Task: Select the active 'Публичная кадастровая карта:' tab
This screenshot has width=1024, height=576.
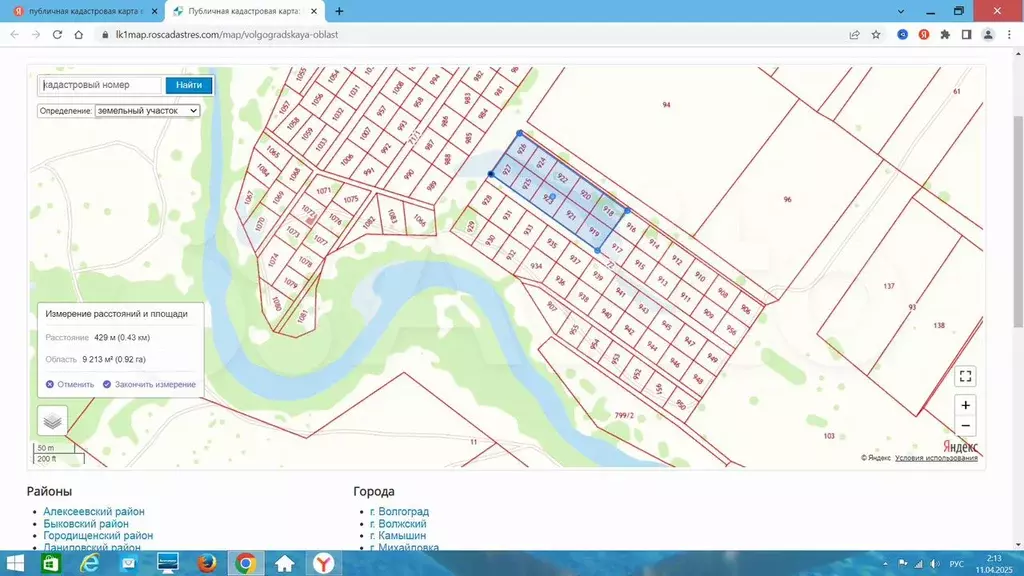Action: click(244, 11)
